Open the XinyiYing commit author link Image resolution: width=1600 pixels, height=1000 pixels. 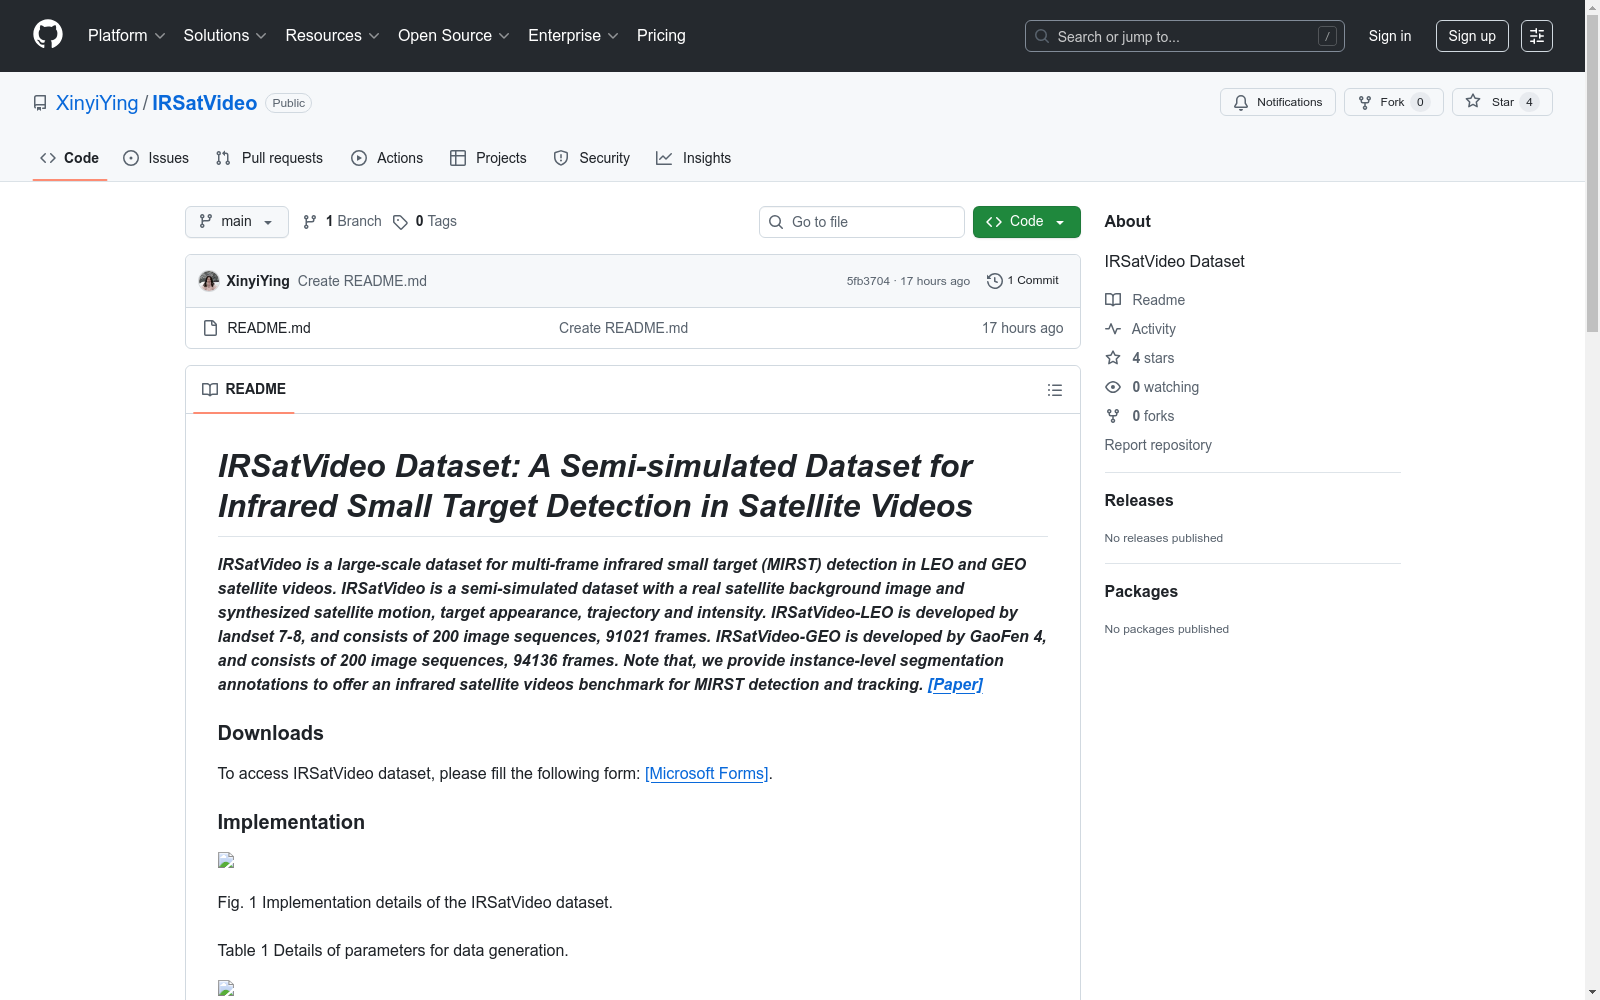[258, 281]
